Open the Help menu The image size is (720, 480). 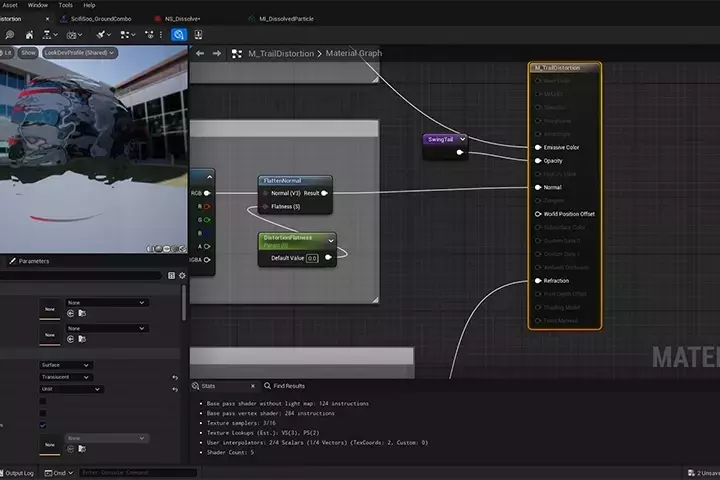point(89,5)
